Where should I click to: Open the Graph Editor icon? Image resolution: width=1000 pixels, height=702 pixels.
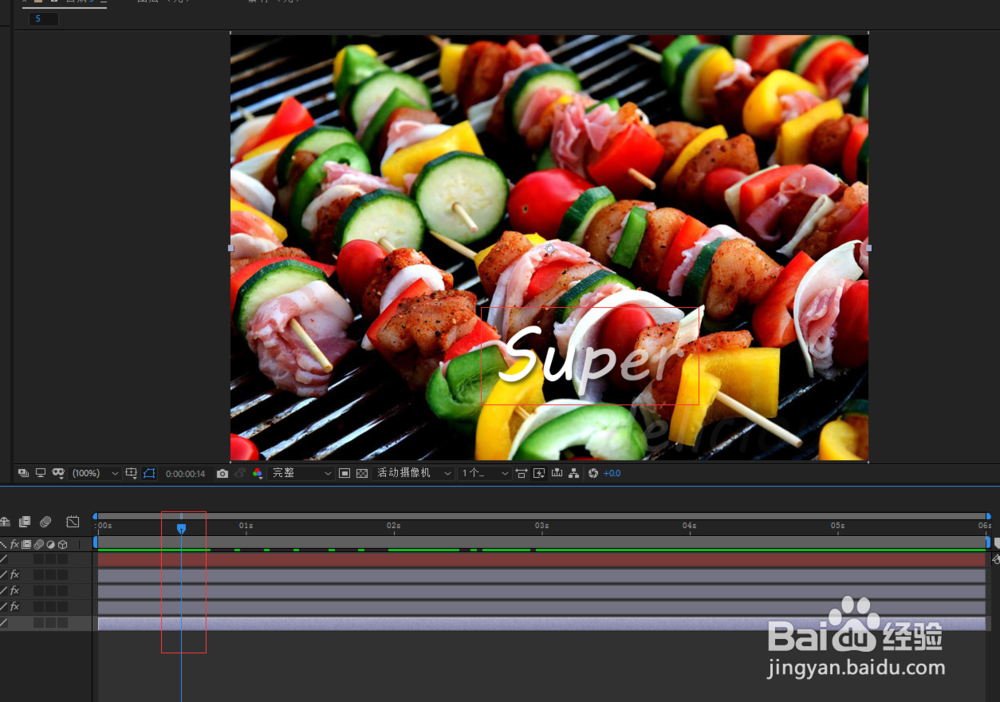coord(73,522)
